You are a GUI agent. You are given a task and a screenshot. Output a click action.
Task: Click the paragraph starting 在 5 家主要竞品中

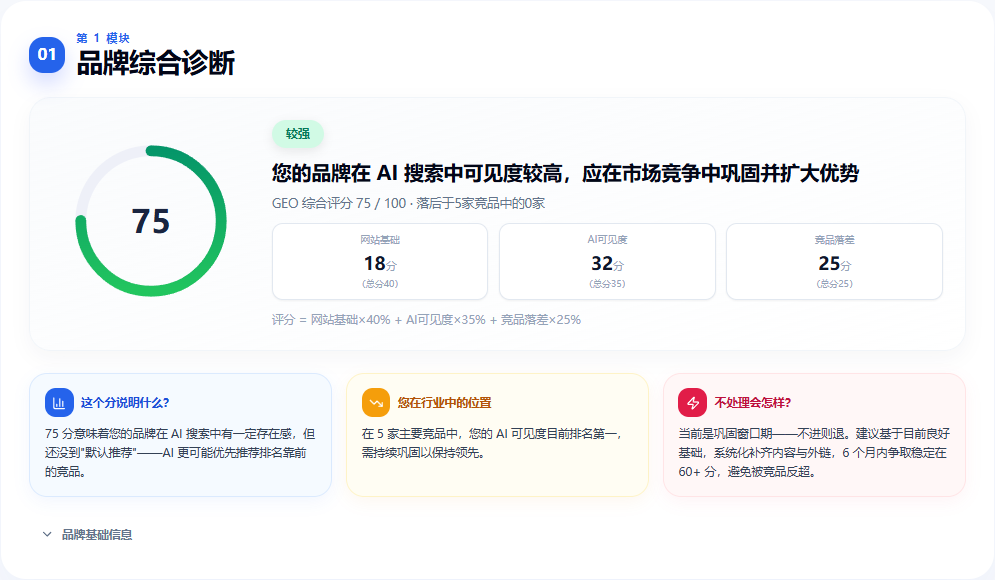[x=492, y=444]
